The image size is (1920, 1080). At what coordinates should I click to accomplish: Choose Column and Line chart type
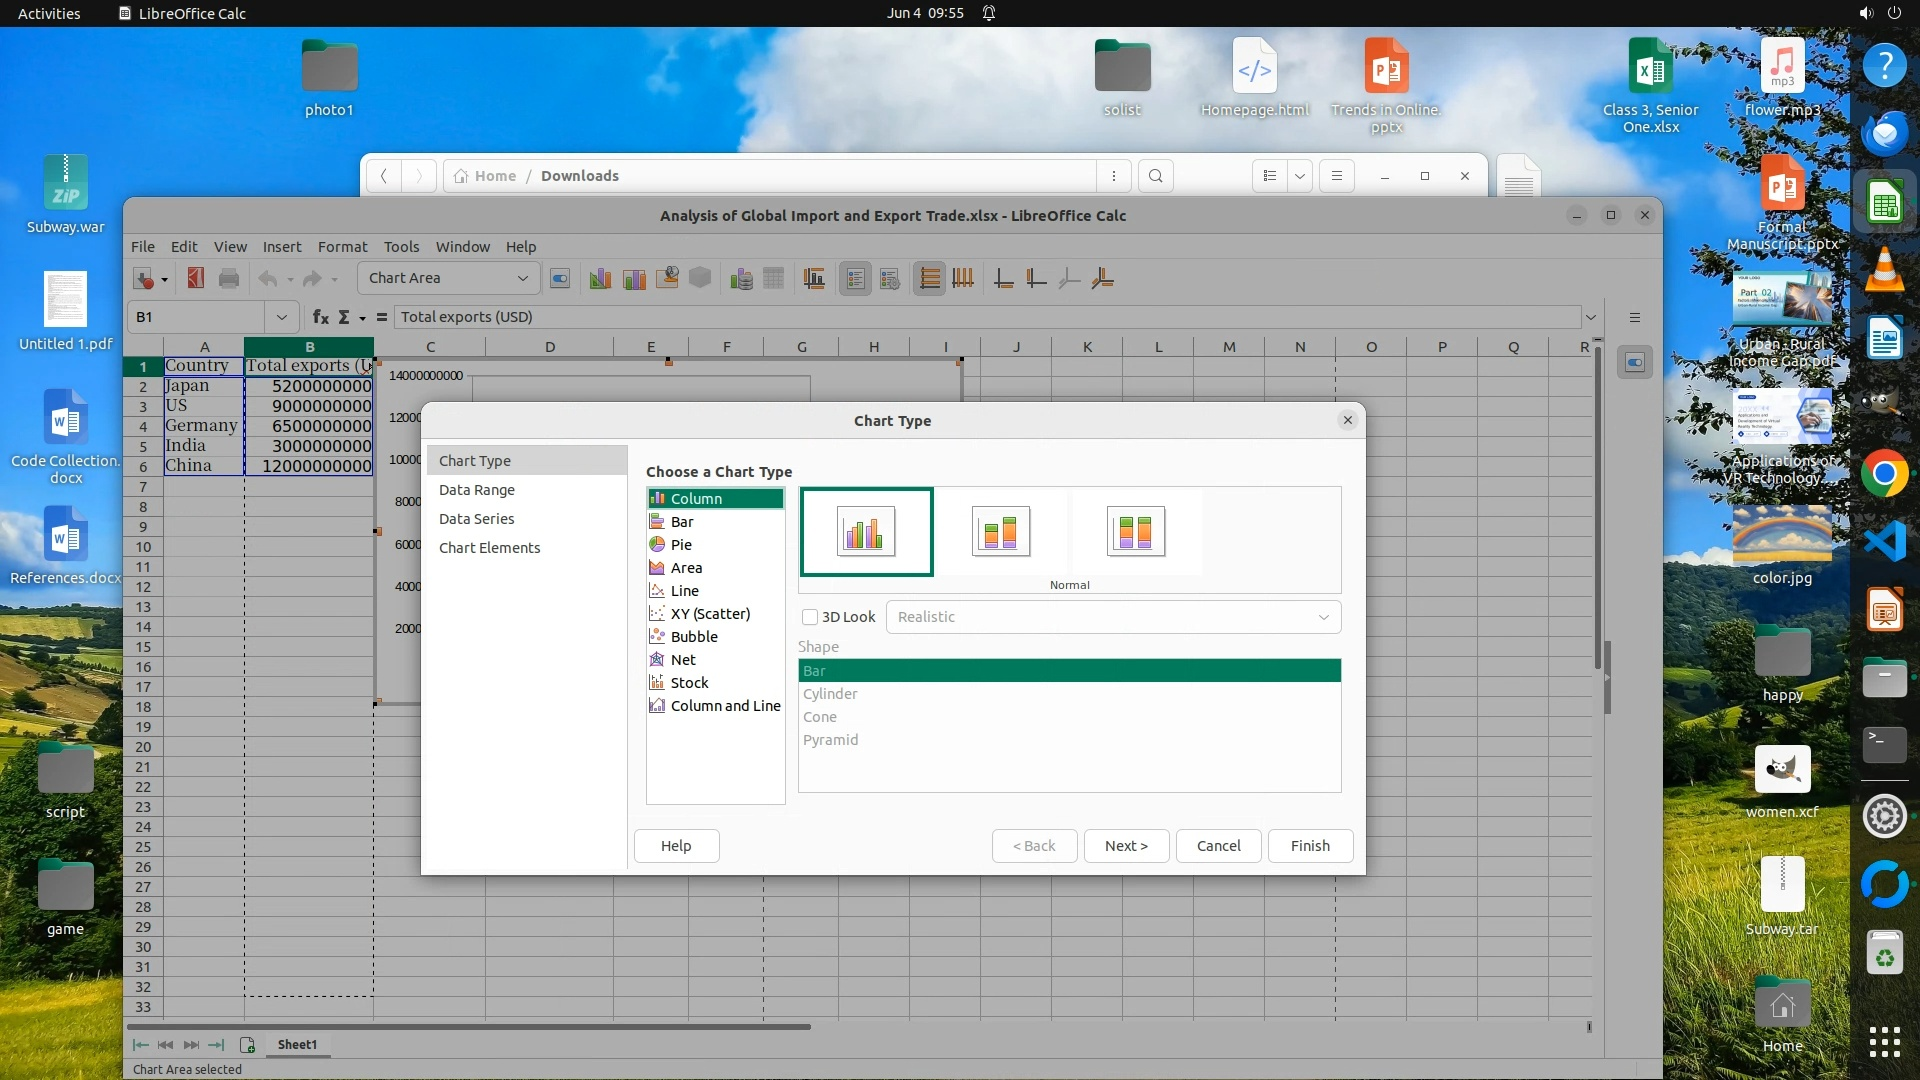724,706
